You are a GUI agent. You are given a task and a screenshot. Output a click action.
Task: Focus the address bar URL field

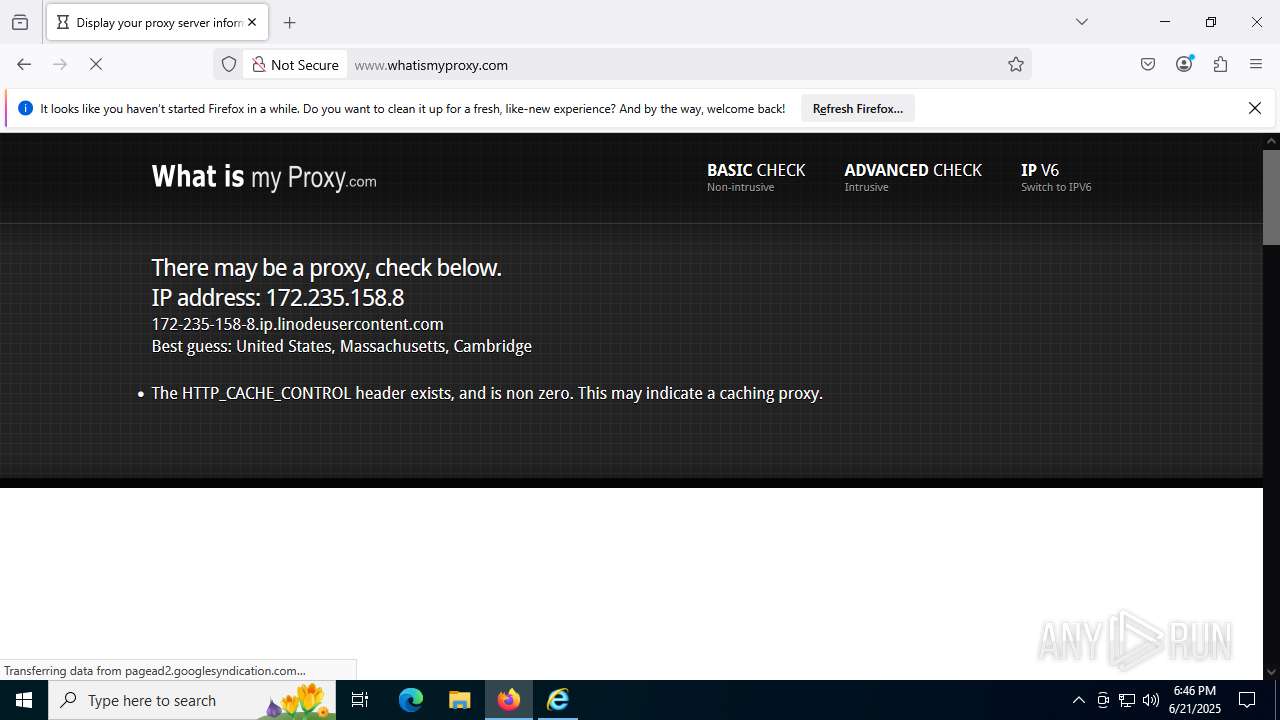click(x=675, y=64)
